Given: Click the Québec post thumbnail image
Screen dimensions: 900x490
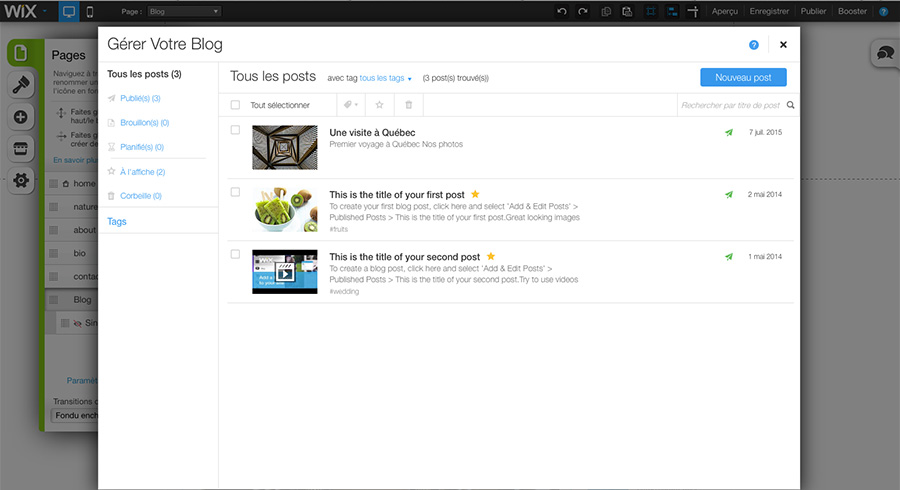Looking at the screenshot, I should pos(285,147).
